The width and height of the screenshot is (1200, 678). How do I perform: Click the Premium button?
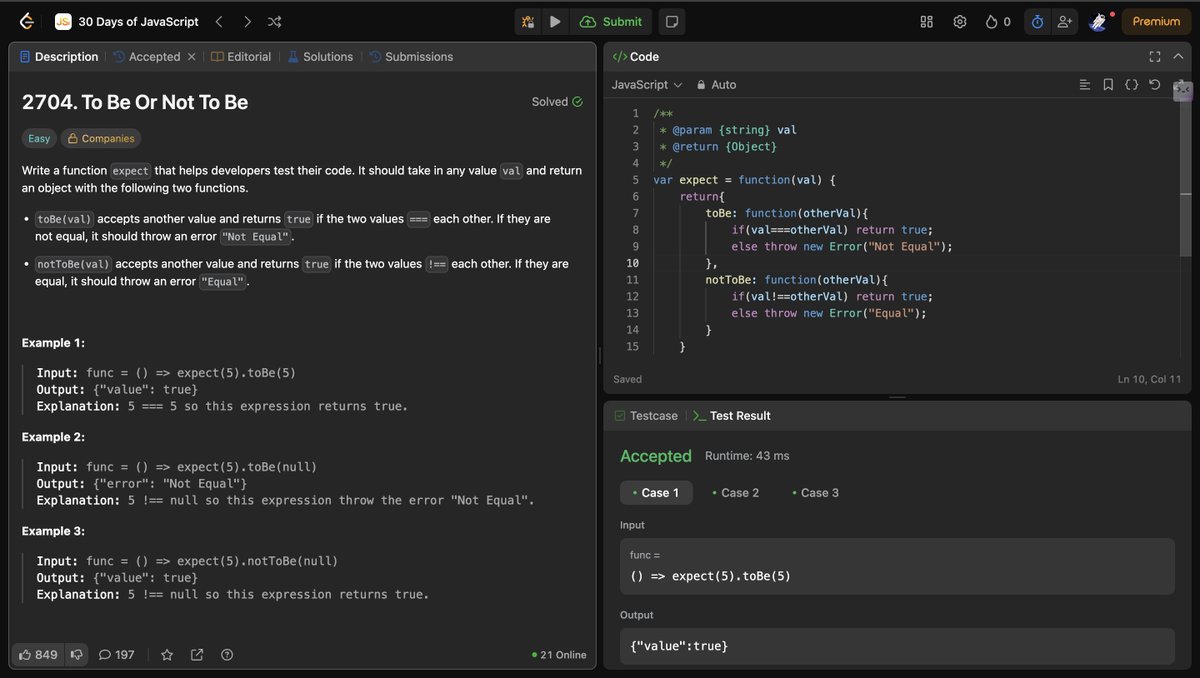point(1156,21)
